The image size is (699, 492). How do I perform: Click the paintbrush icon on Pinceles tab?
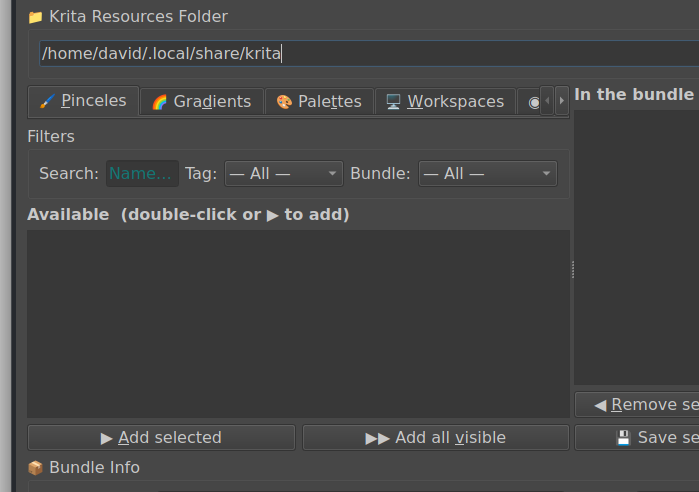click(46, 101)
